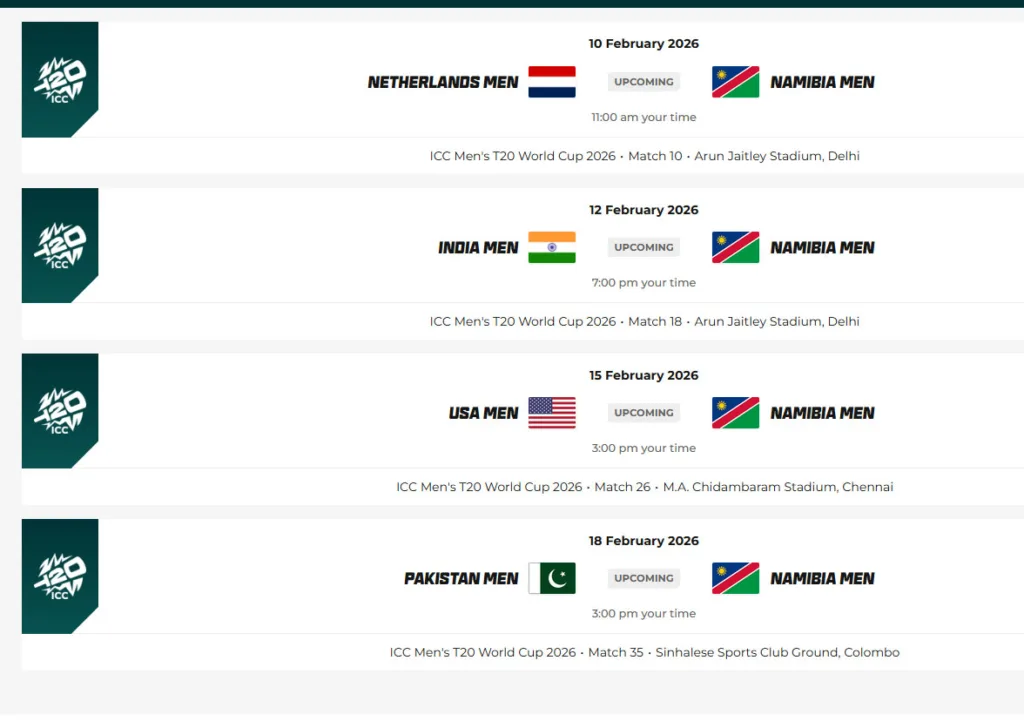This screenshot has height=721, width=1024.
Task: Open Match 35 Sinhalese Sports Club details
Action: click(644, 652)
